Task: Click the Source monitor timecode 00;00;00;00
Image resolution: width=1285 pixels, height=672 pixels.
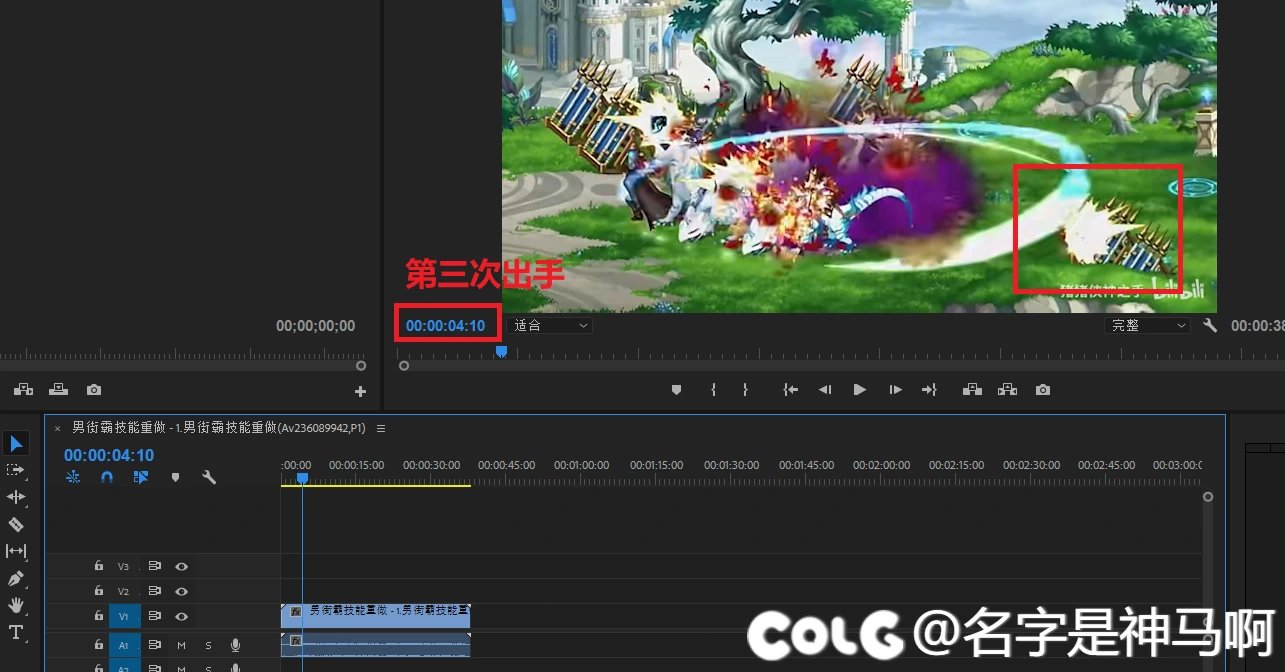Action: [315, 326]
